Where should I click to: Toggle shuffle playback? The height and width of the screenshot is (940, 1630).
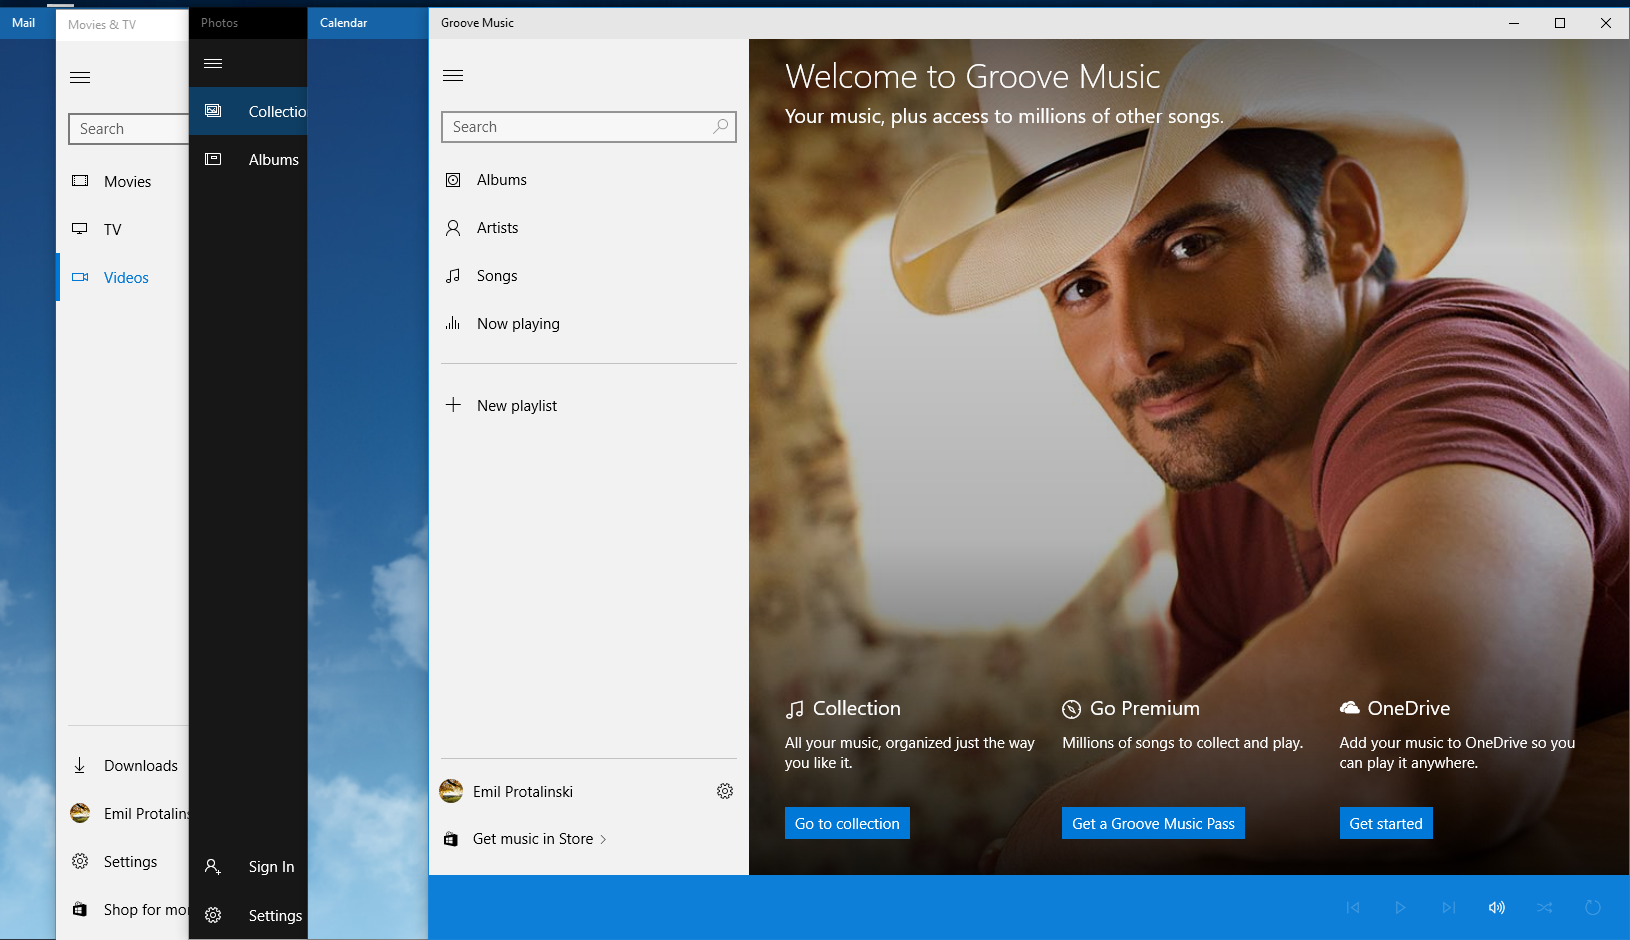[1545, 907]
